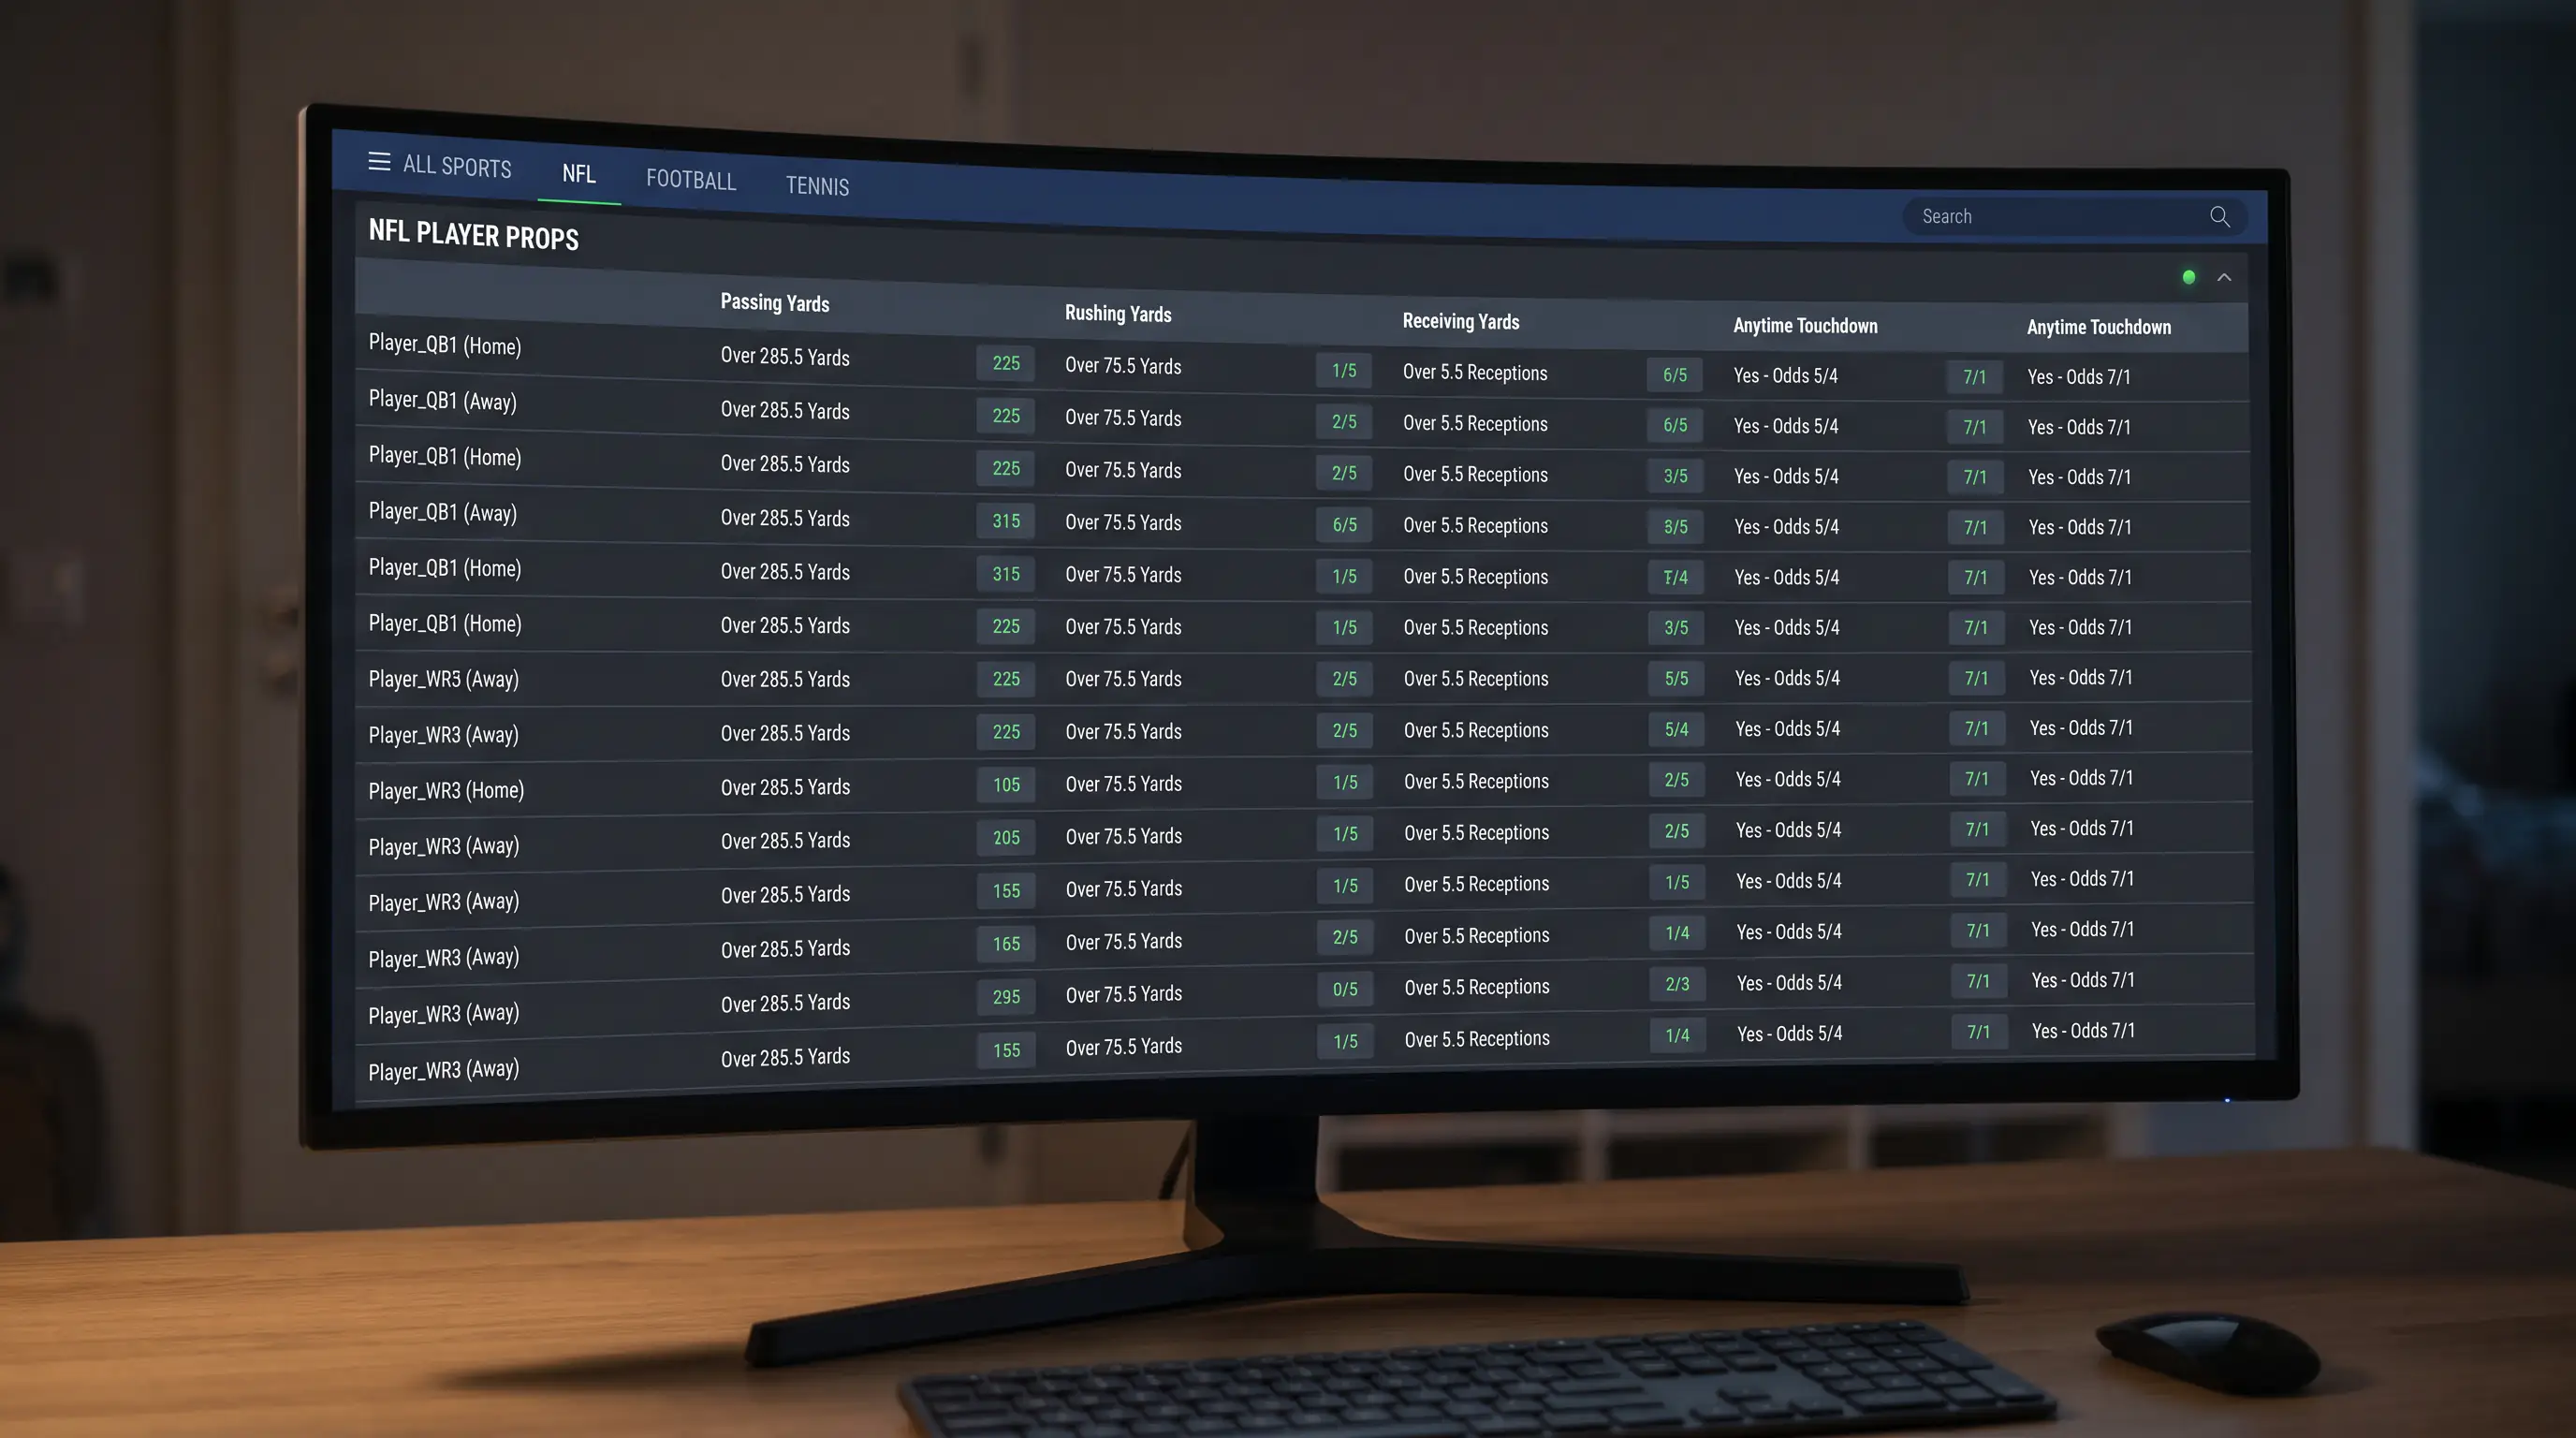Choose 315 odds in the rushing 6/5 row
Screen dimensions: 2576x1438
1006,521
